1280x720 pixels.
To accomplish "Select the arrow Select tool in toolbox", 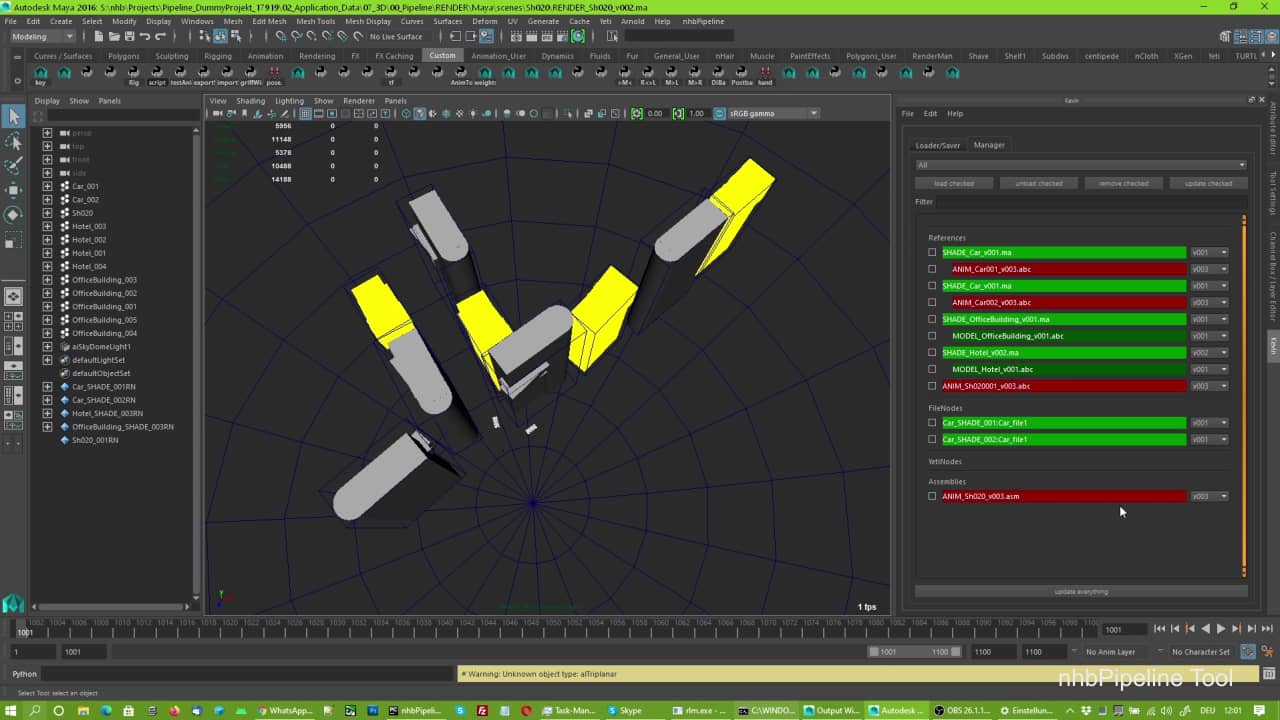I will pyautogui.click(x=13, y=116).
